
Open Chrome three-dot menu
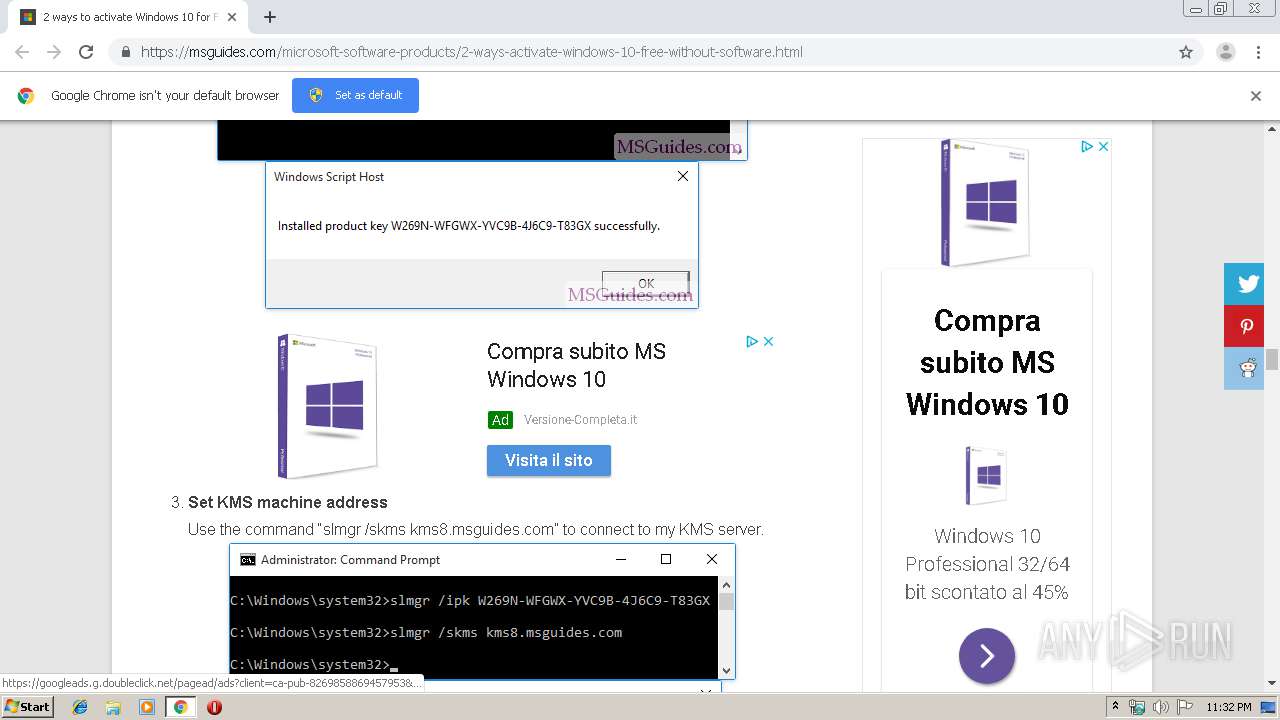(x=1258, y=52)
